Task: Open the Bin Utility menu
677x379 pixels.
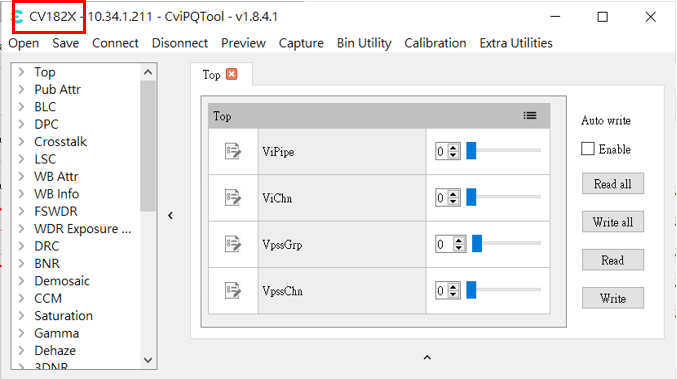Action: pos(364,43)
